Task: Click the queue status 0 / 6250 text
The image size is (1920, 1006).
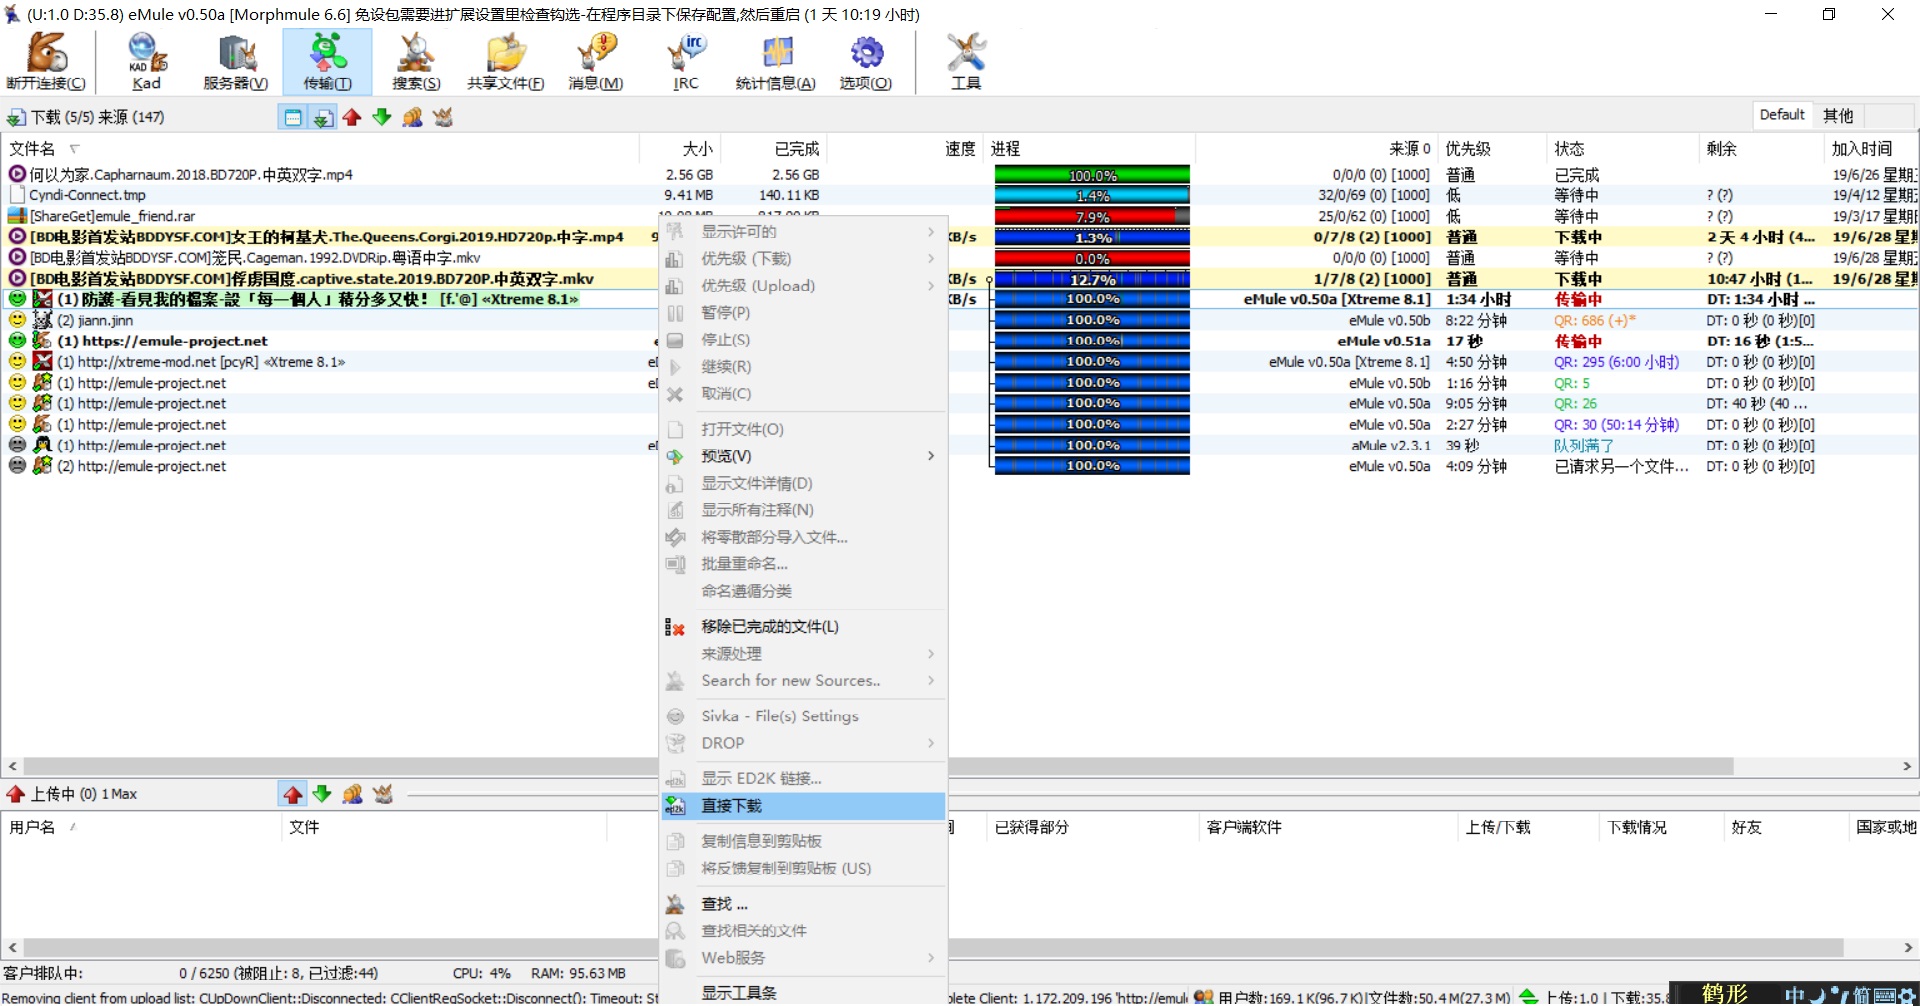Action: (x=278, y=974)
